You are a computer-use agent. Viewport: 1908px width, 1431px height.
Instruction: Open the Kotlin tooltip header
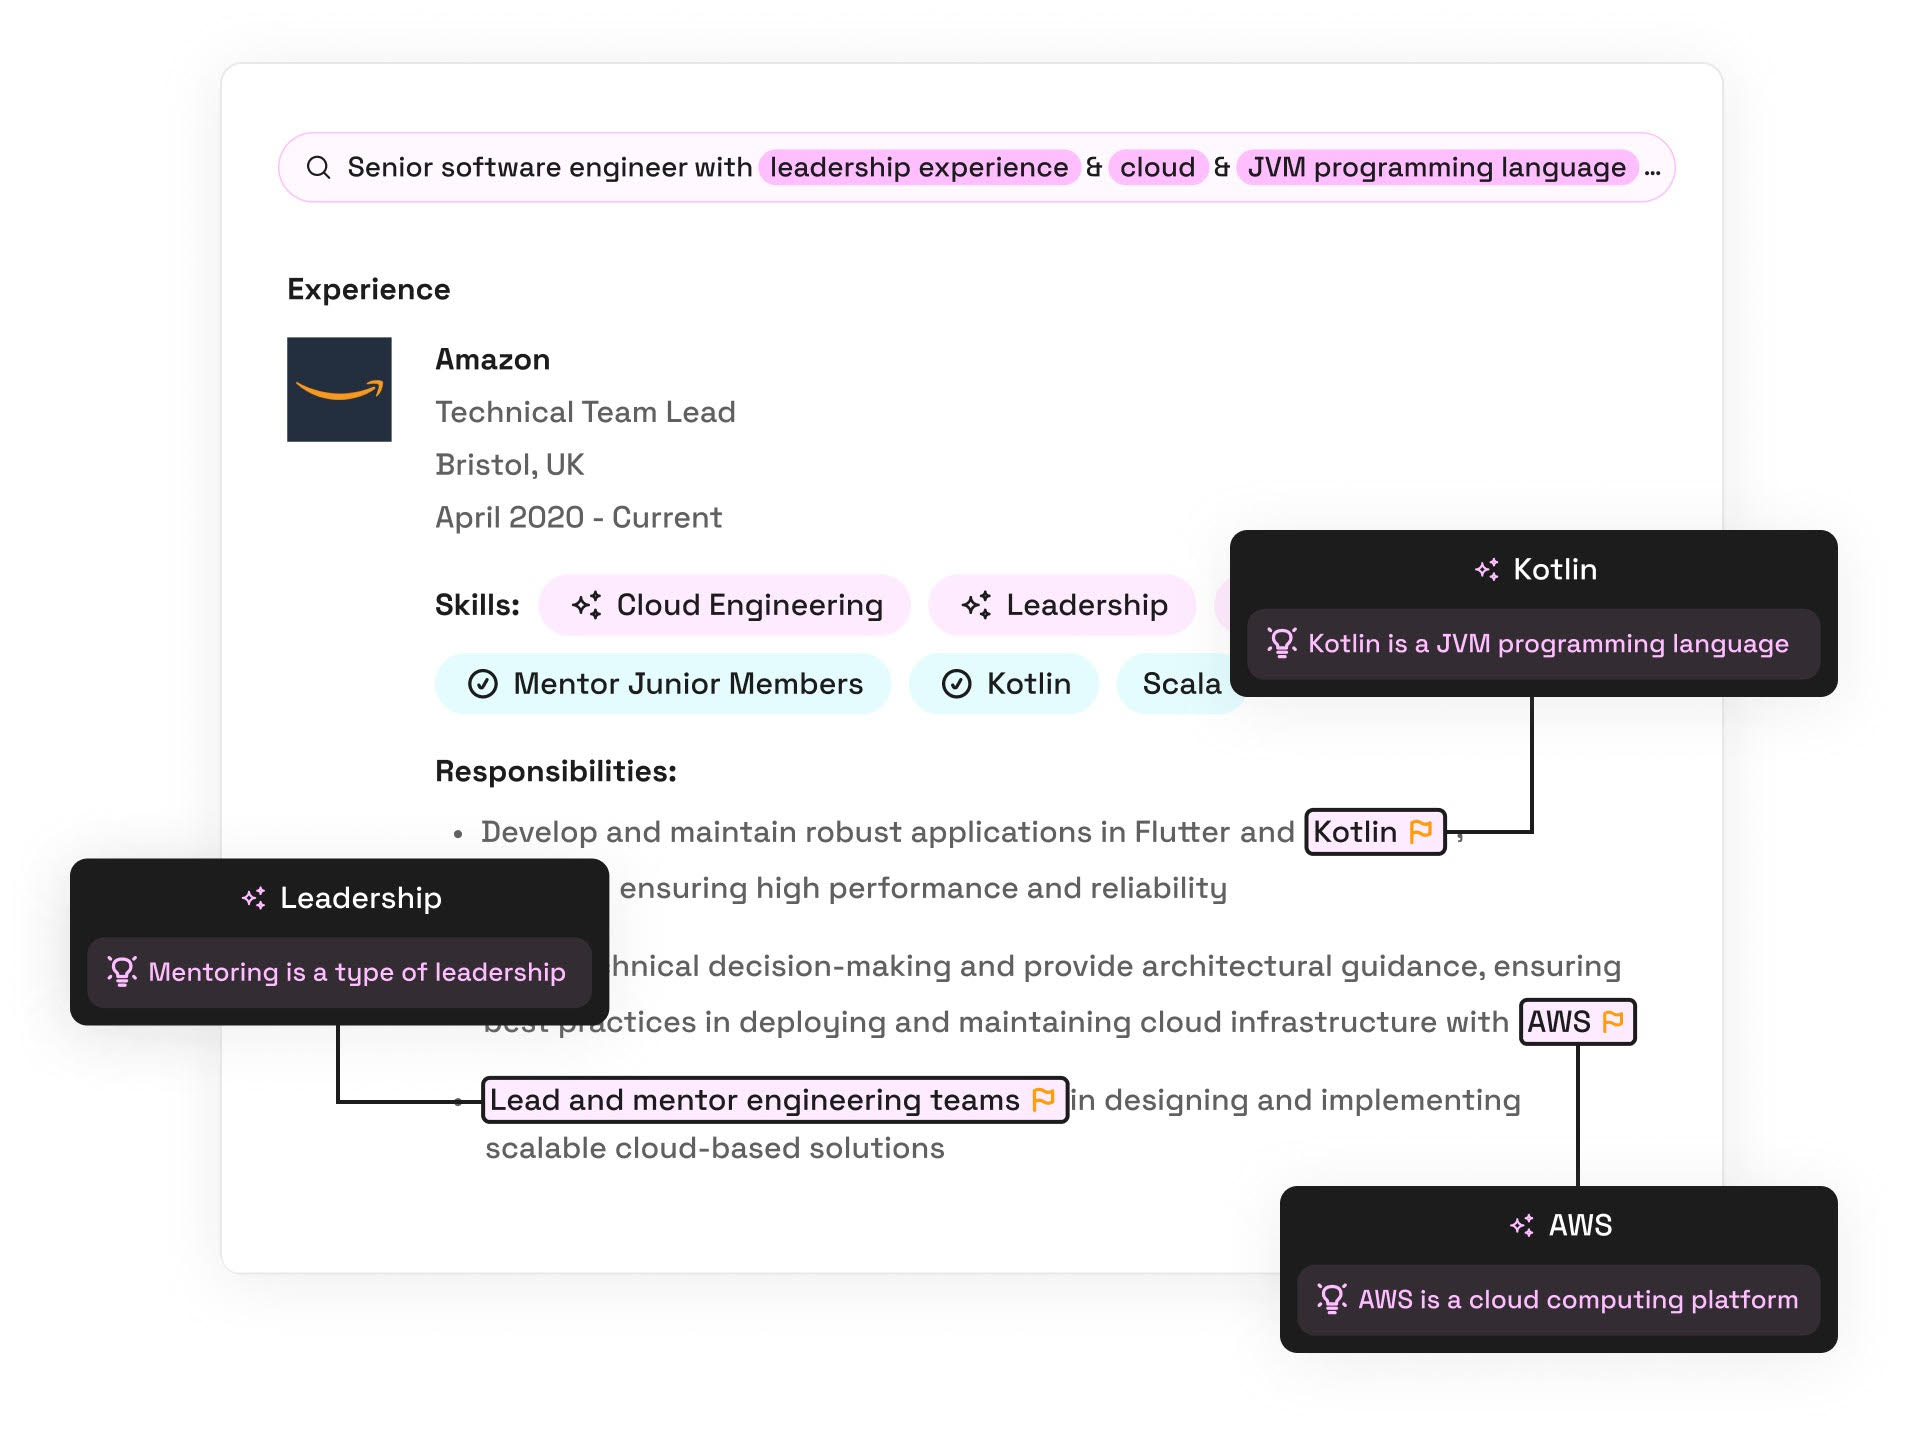1535,569
